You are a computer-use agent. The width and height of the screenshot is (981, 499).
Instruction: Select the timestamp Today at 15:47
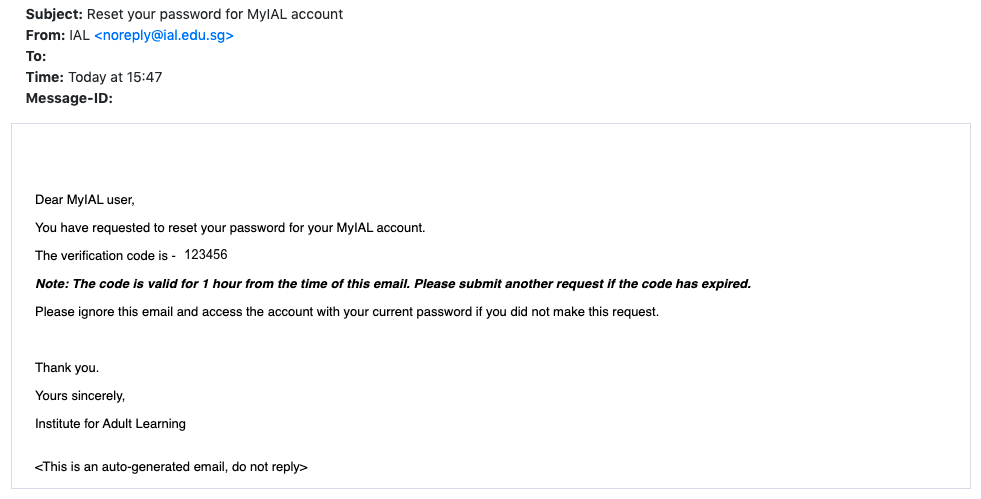pos(115,78)
